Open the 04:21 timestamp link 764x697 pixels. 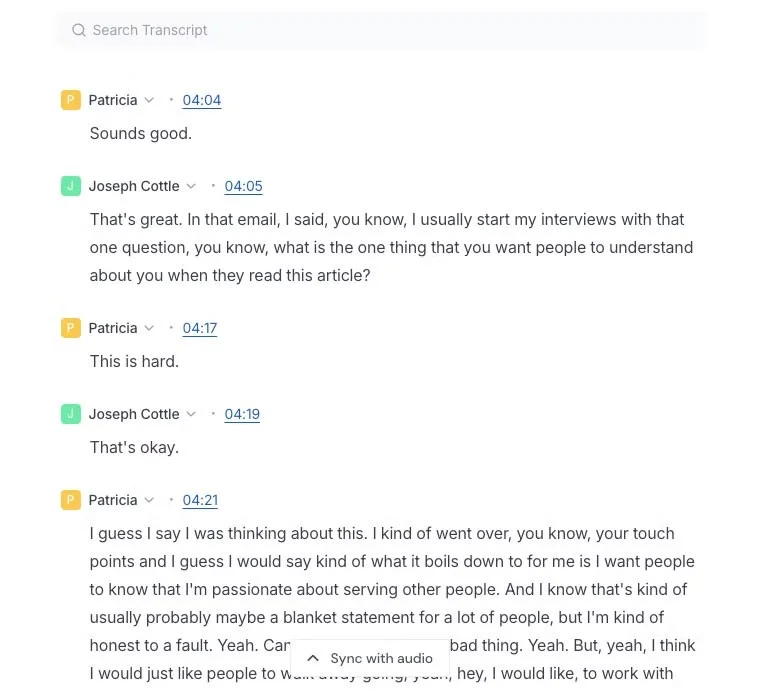[200, 500]
